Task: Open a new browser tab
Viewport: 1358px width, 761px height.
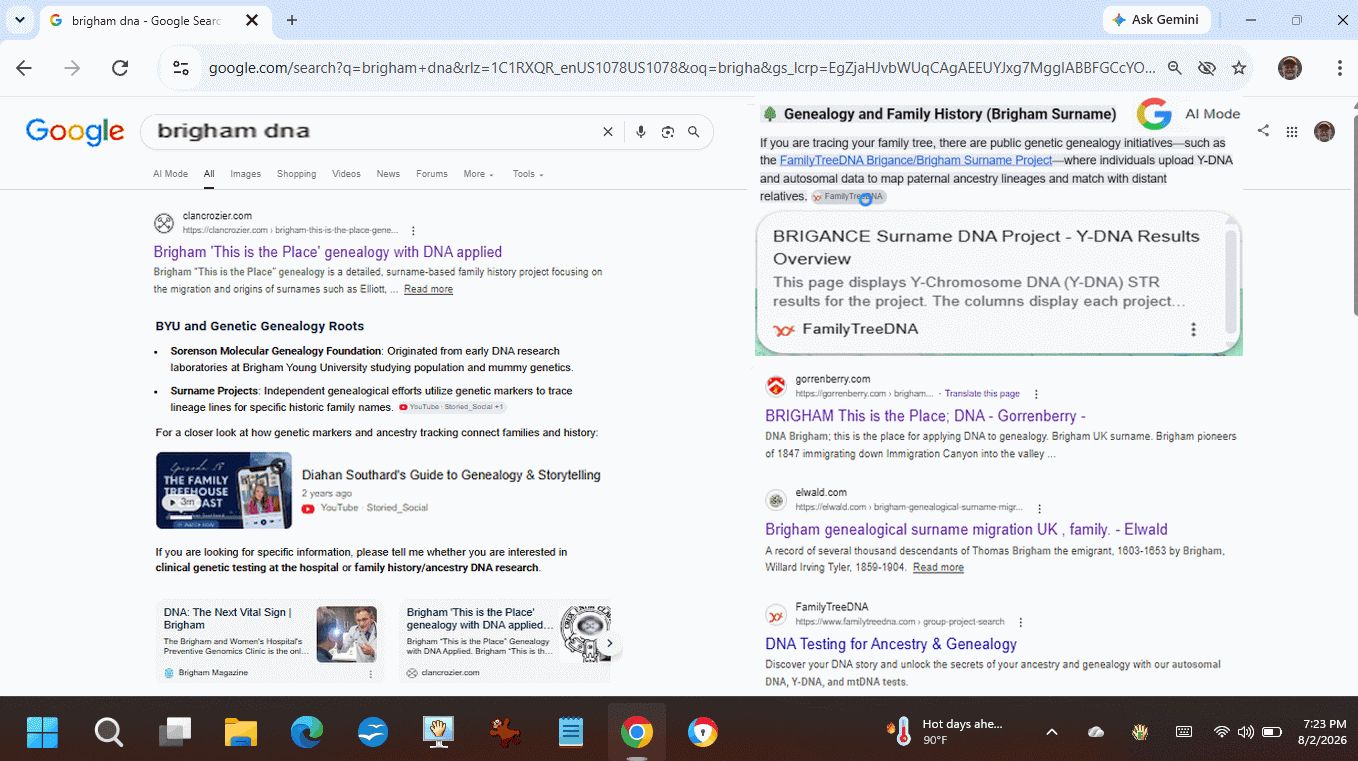Action: tap(292, 20)
